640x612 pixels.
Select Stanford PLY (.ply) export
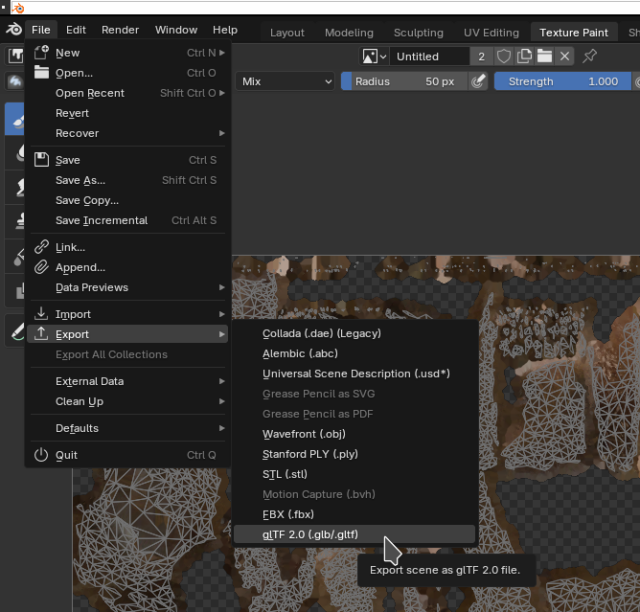(x=354, y=454)
